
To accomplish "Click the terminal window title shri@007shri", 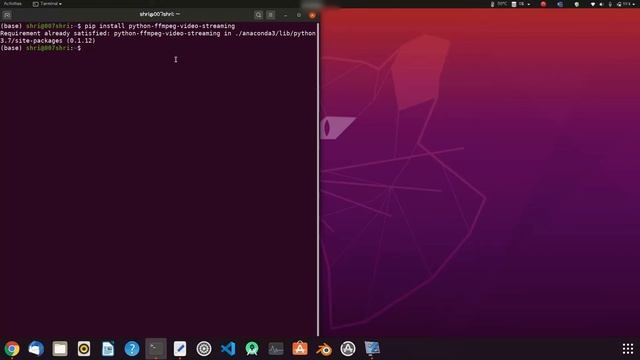I will point(160,14).
